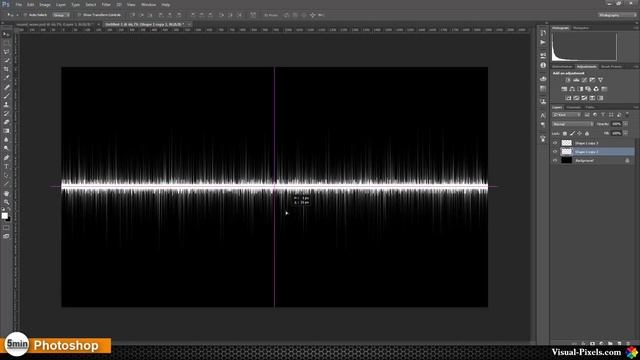Switch to the Channels tab
The height and width of the screenshot is (360, 640).
(x=573, y=107)
